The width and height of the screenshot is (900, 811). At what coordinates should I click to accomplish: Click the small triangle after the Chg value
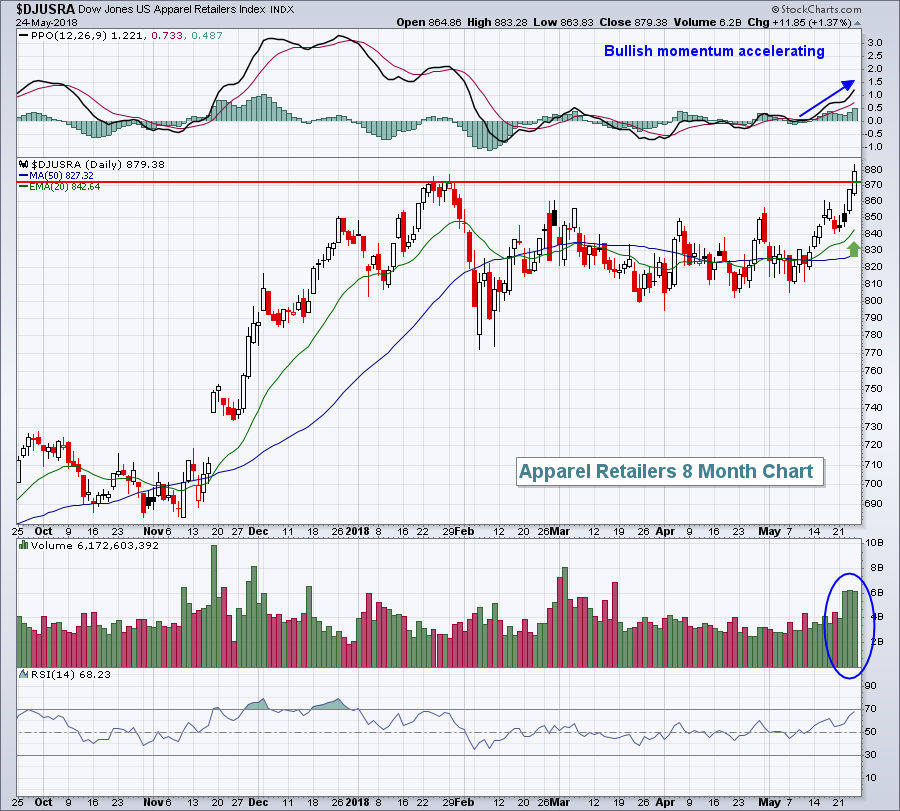pos(857,24)
